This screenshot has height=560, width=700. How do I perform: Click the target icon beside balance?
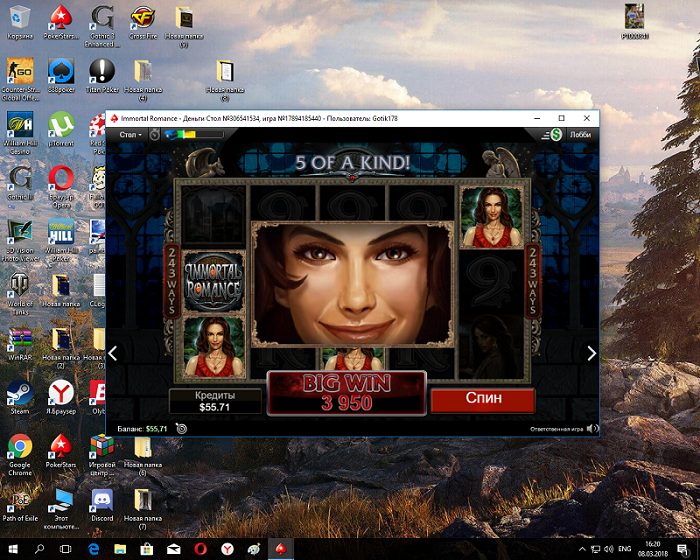(x=181, y=429)
